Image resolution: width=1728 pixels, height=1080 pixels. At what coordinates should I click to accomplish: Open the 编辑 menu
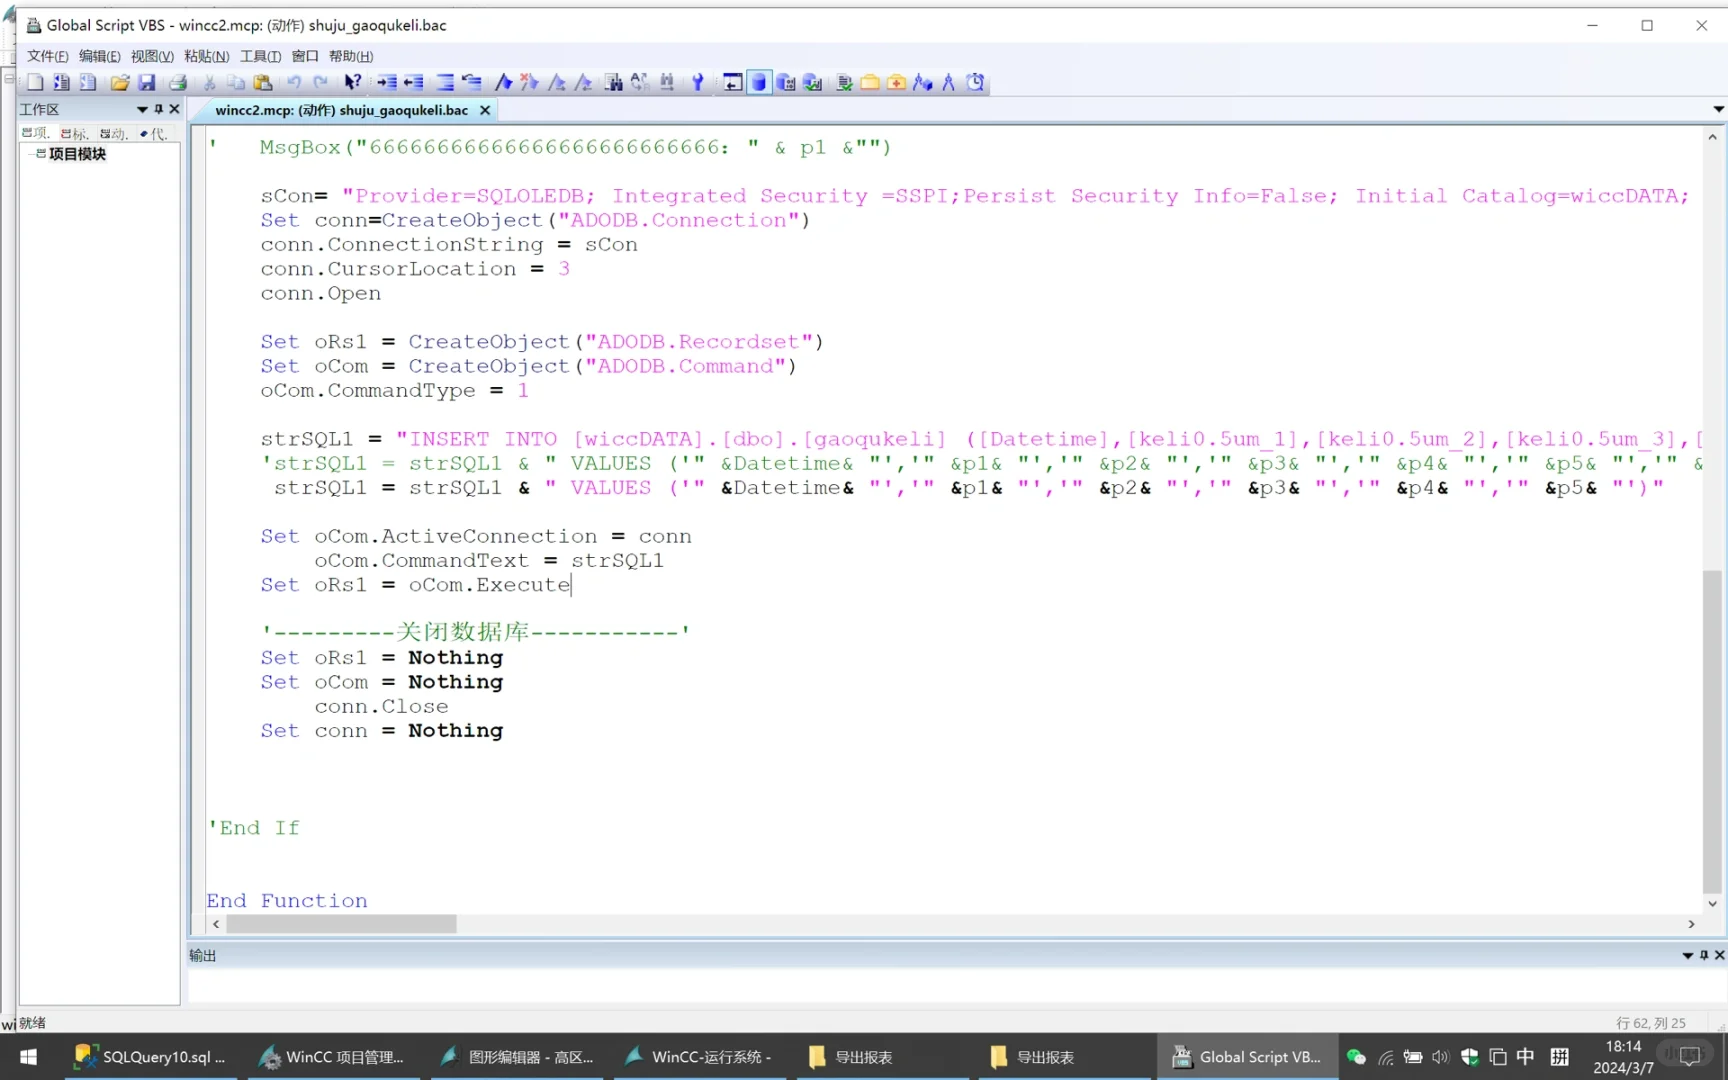(100, 56)
